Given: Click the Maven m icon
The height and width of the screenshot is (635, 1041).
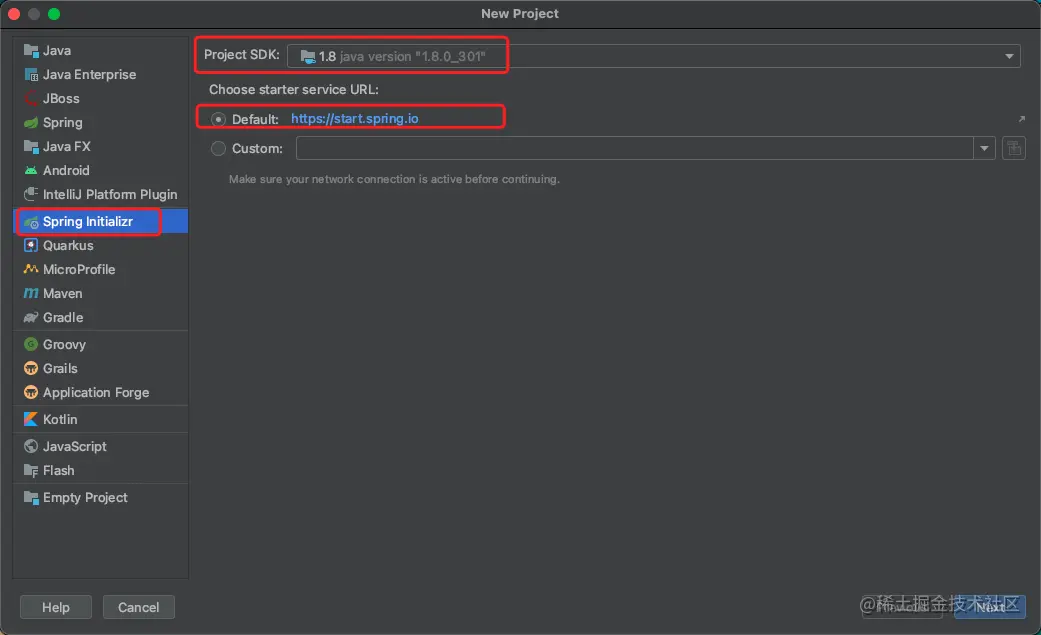Looking at the screenshot, I should click(31, 294).
